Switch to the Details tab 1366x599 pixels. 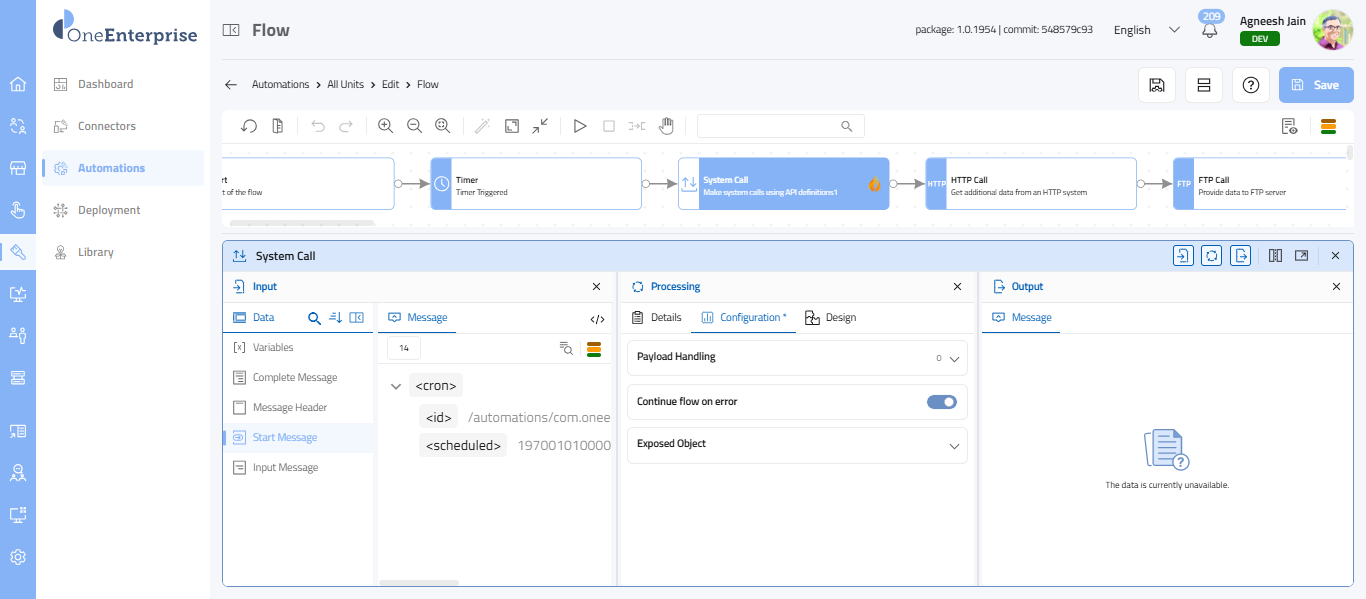point(656,318)
